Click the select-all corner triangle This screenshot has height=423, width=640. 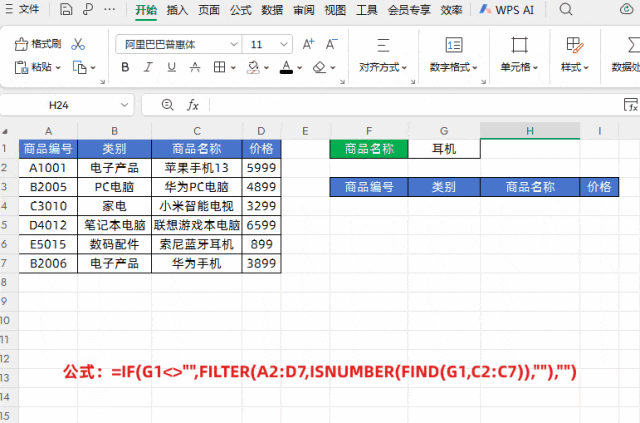[5, 131]
